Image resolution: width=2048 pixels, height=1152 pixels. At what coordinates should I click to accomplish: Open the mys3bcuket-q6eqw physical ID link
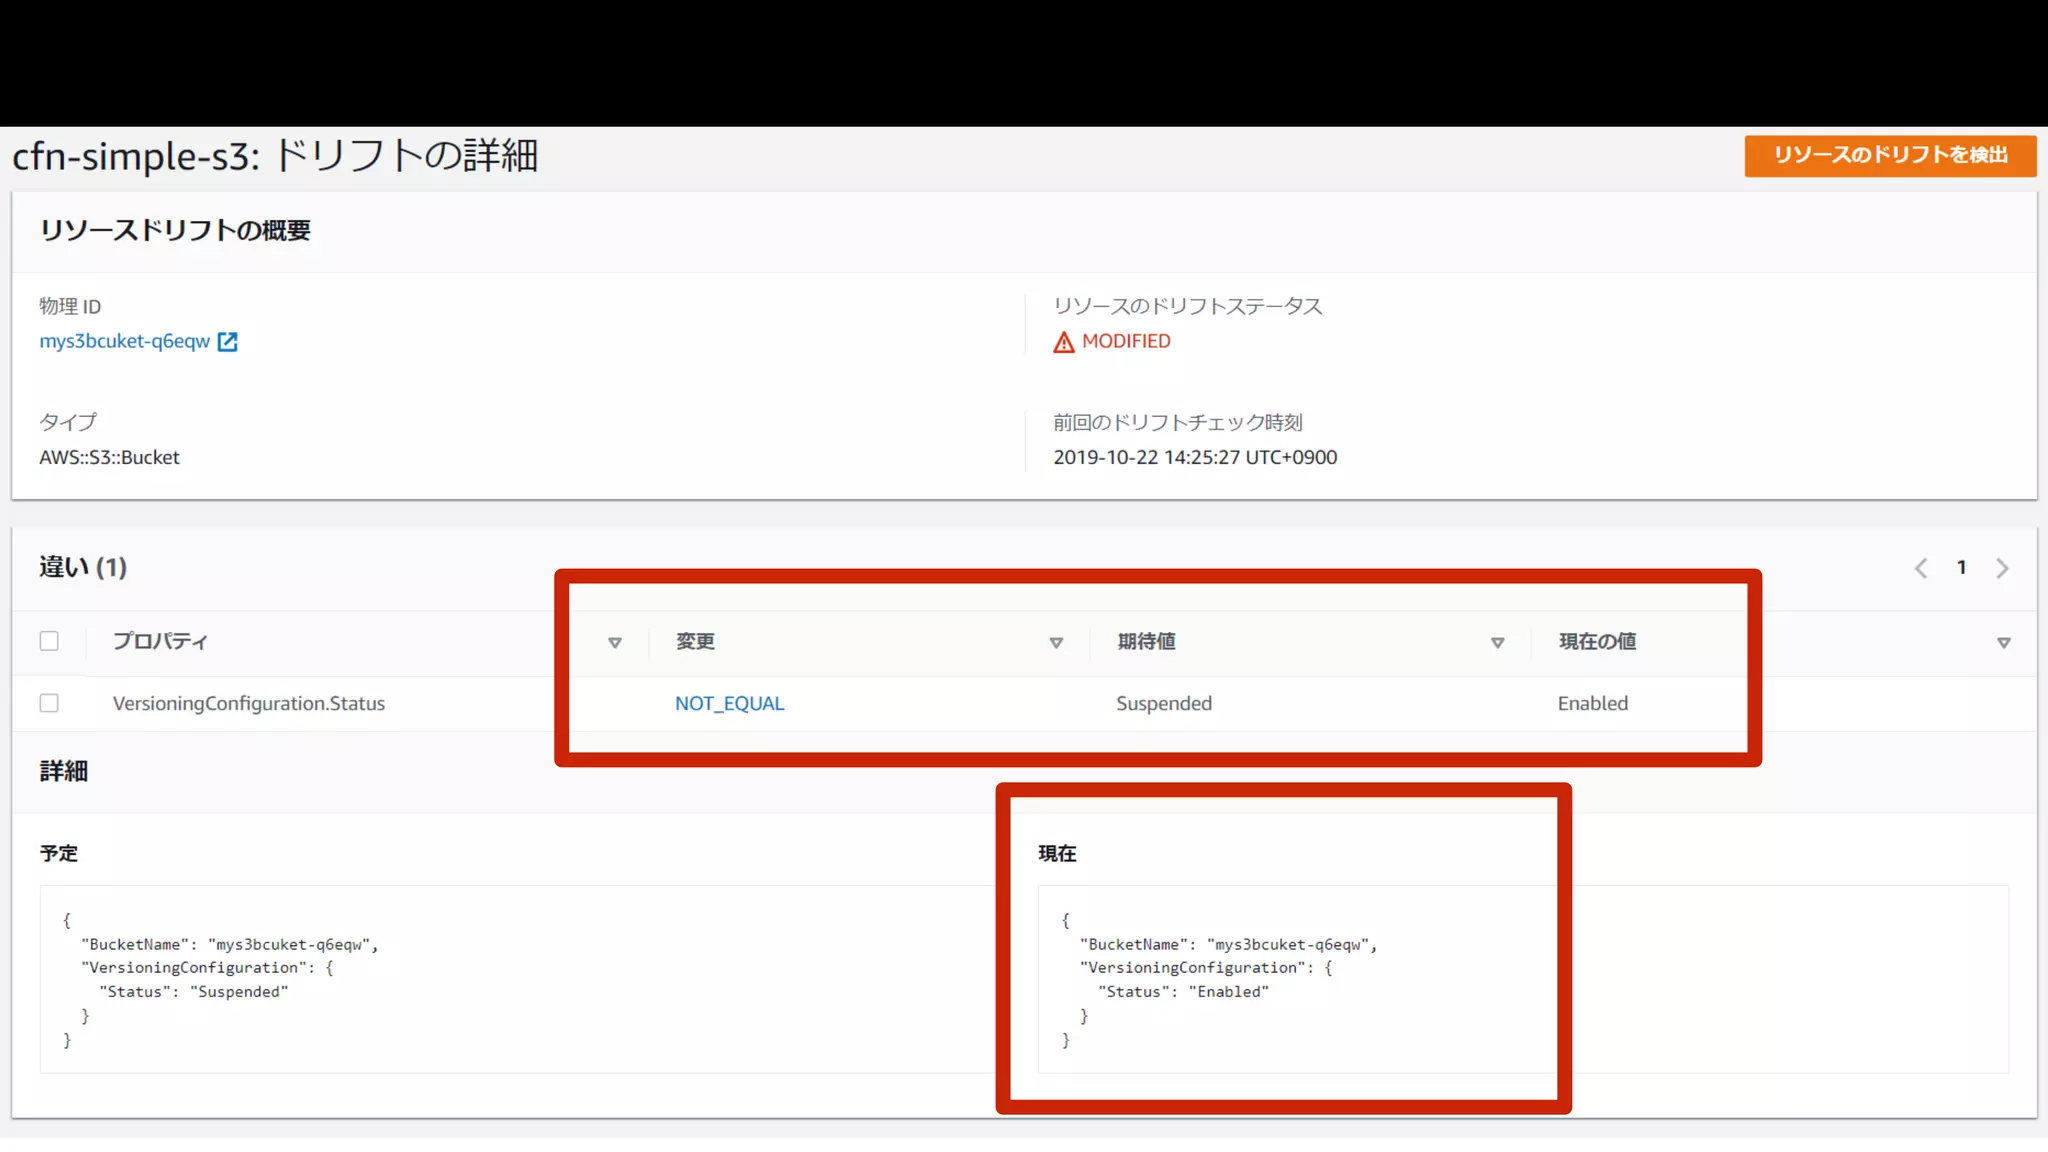click(x=125, y=341)
